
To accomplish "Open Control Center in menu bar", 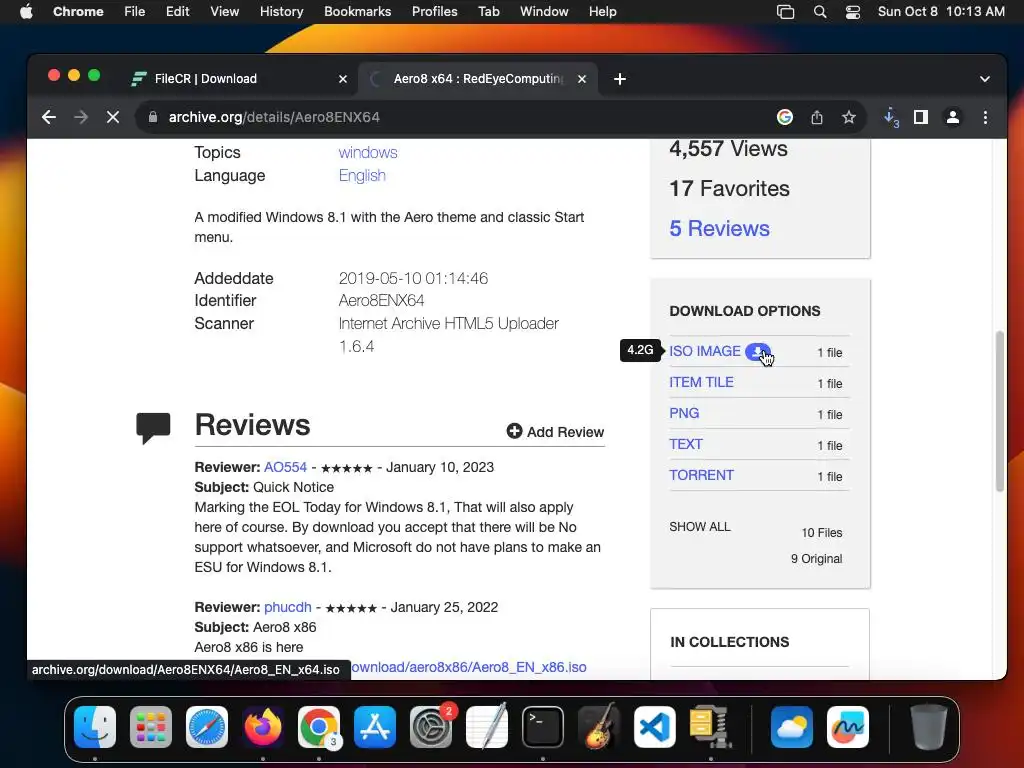I will pos(853,12).
